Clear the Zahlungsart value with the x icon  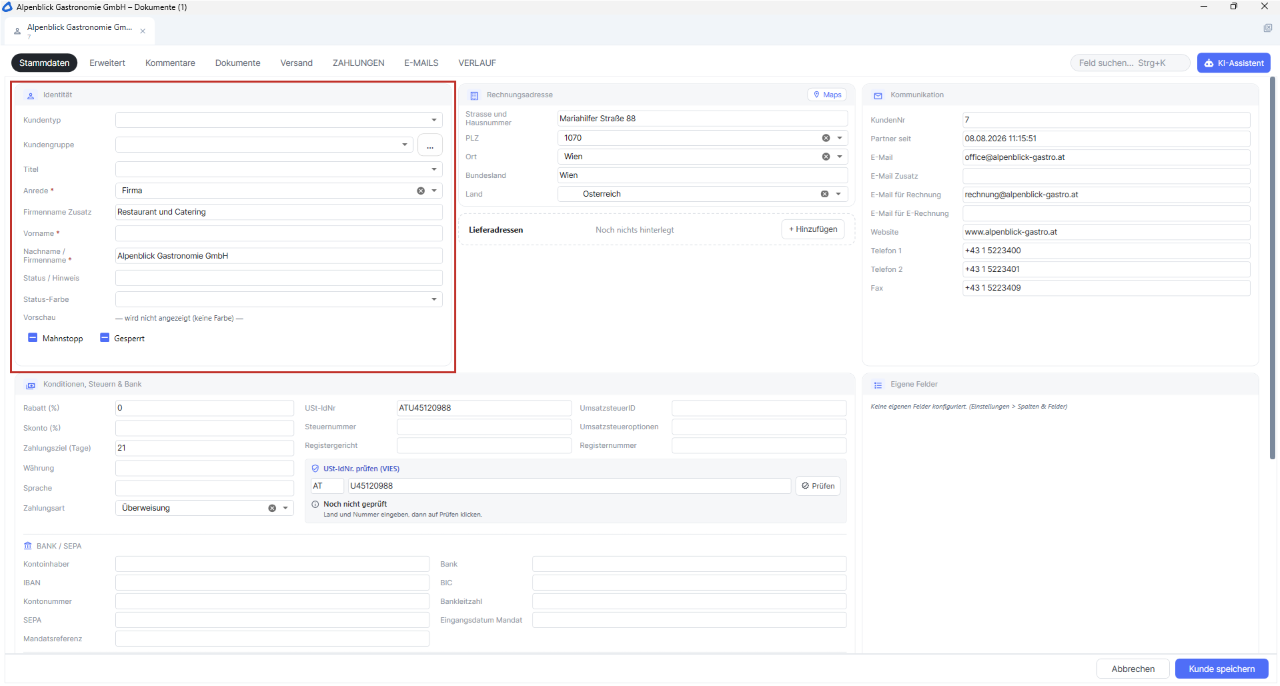(272, 508)
